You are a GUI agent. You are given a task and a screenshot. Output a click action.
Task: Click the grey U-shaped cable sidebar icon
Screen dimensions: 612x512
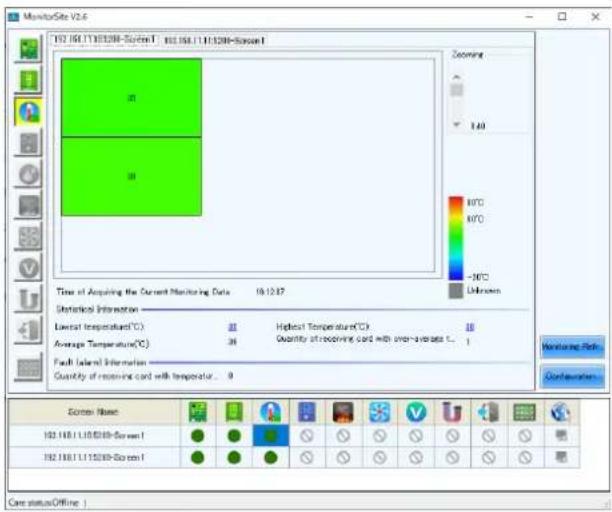(x=28, y=299)
